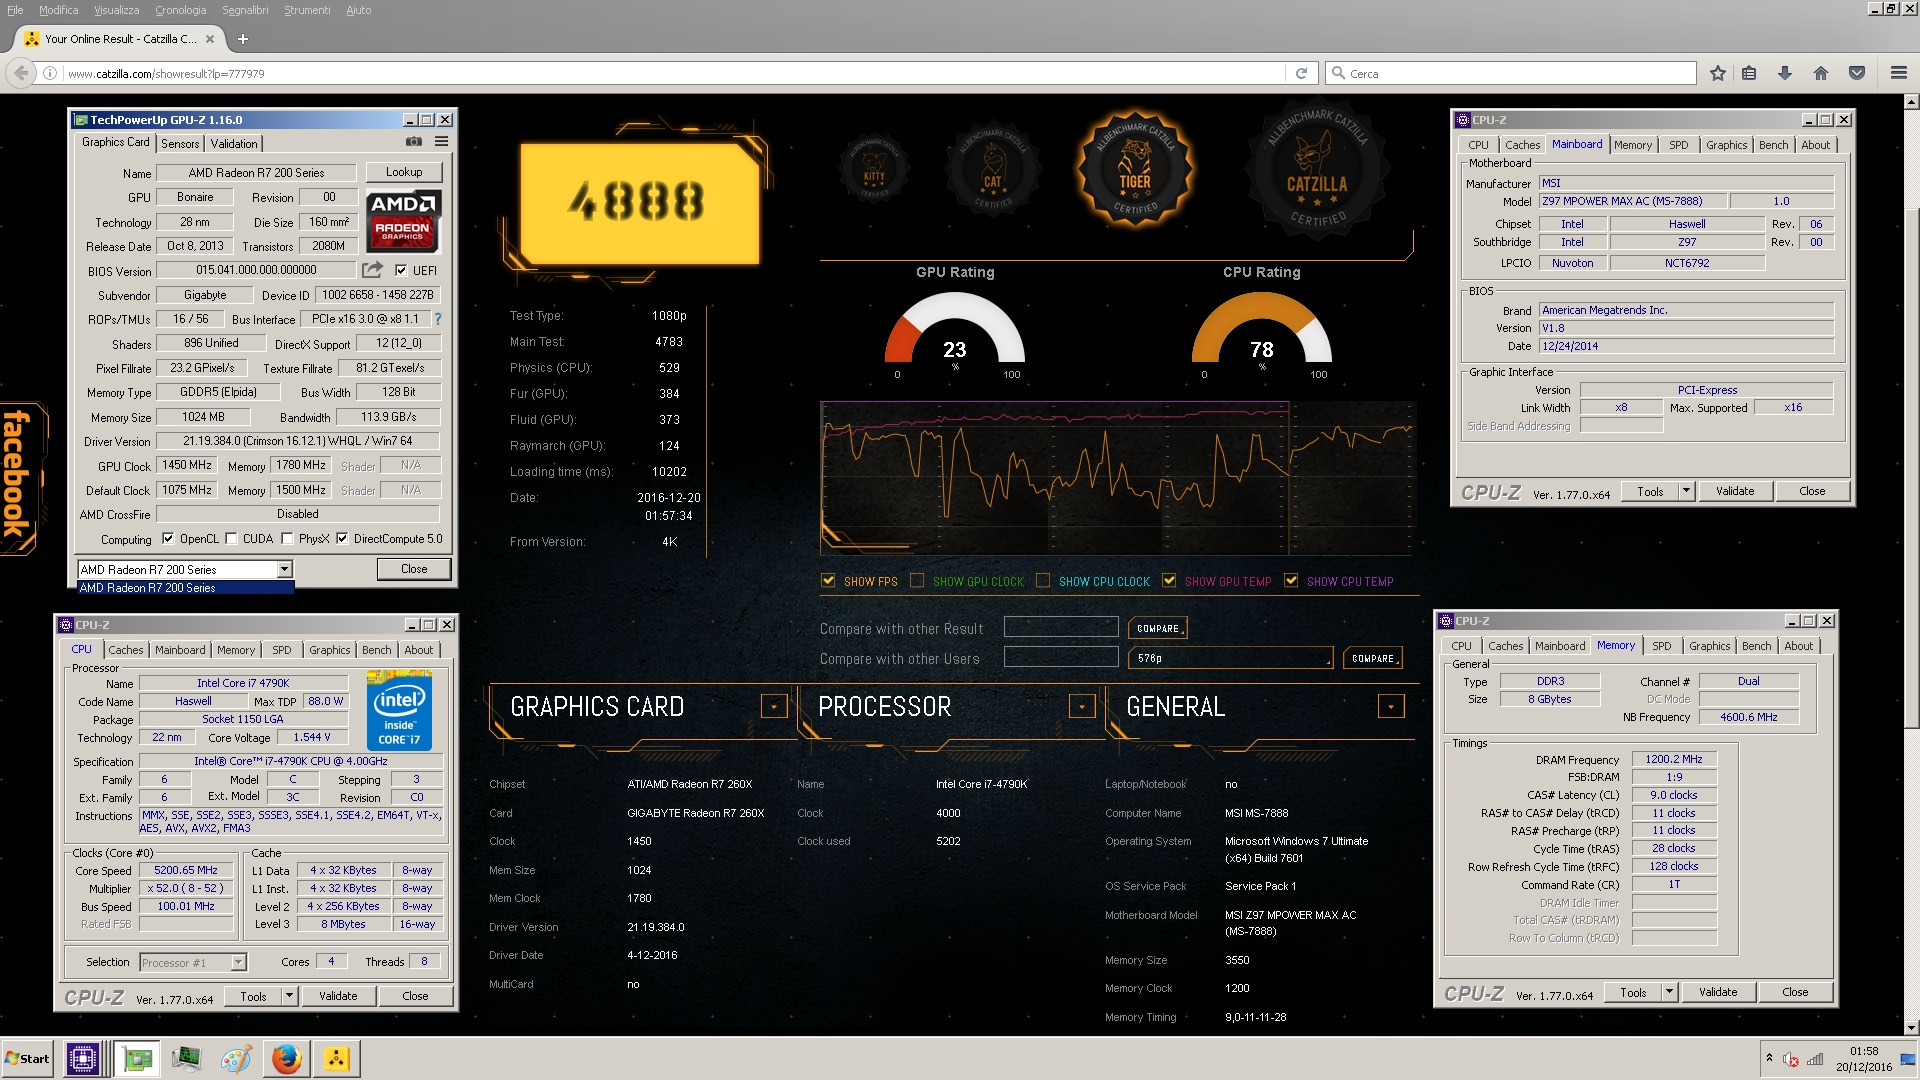Show bookmarks library list icon
The width and height of the screenshot is (1920, 1080).
point(1749,73)
